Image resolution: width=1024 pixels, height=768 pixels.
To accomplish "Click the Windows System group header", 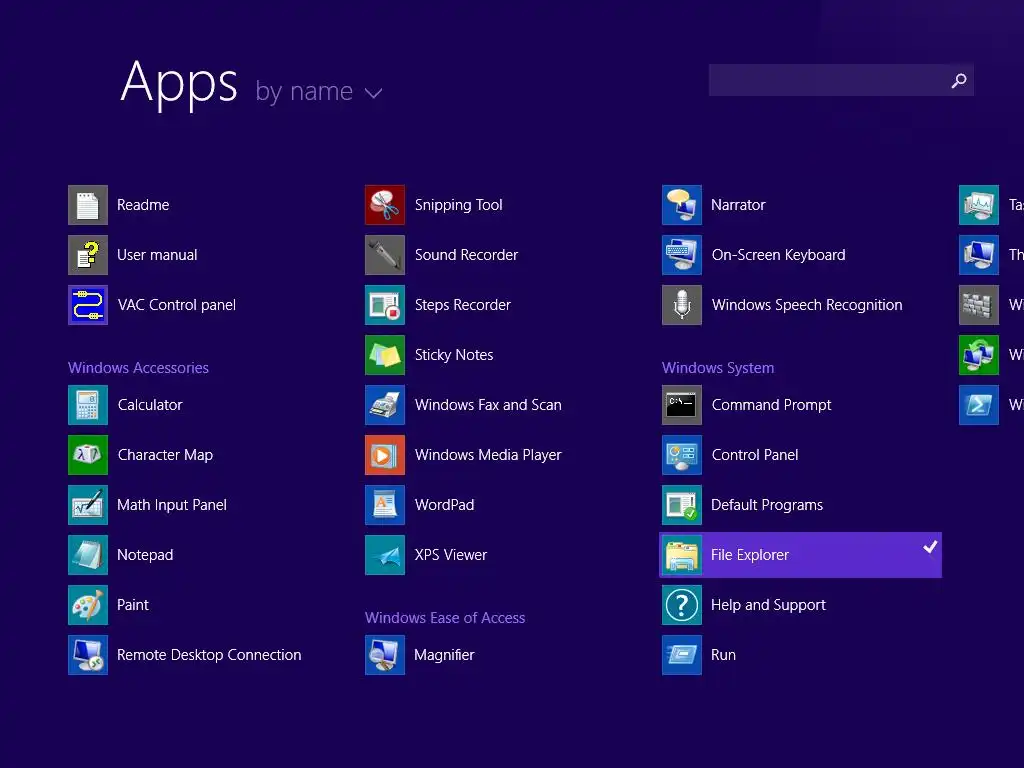I will coord(718,368).
